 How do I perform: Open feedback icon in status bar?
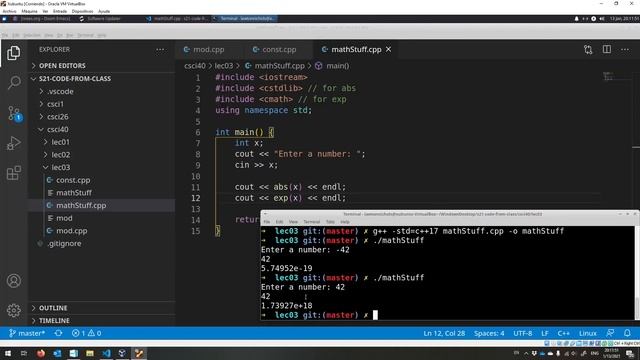(610, 333)
